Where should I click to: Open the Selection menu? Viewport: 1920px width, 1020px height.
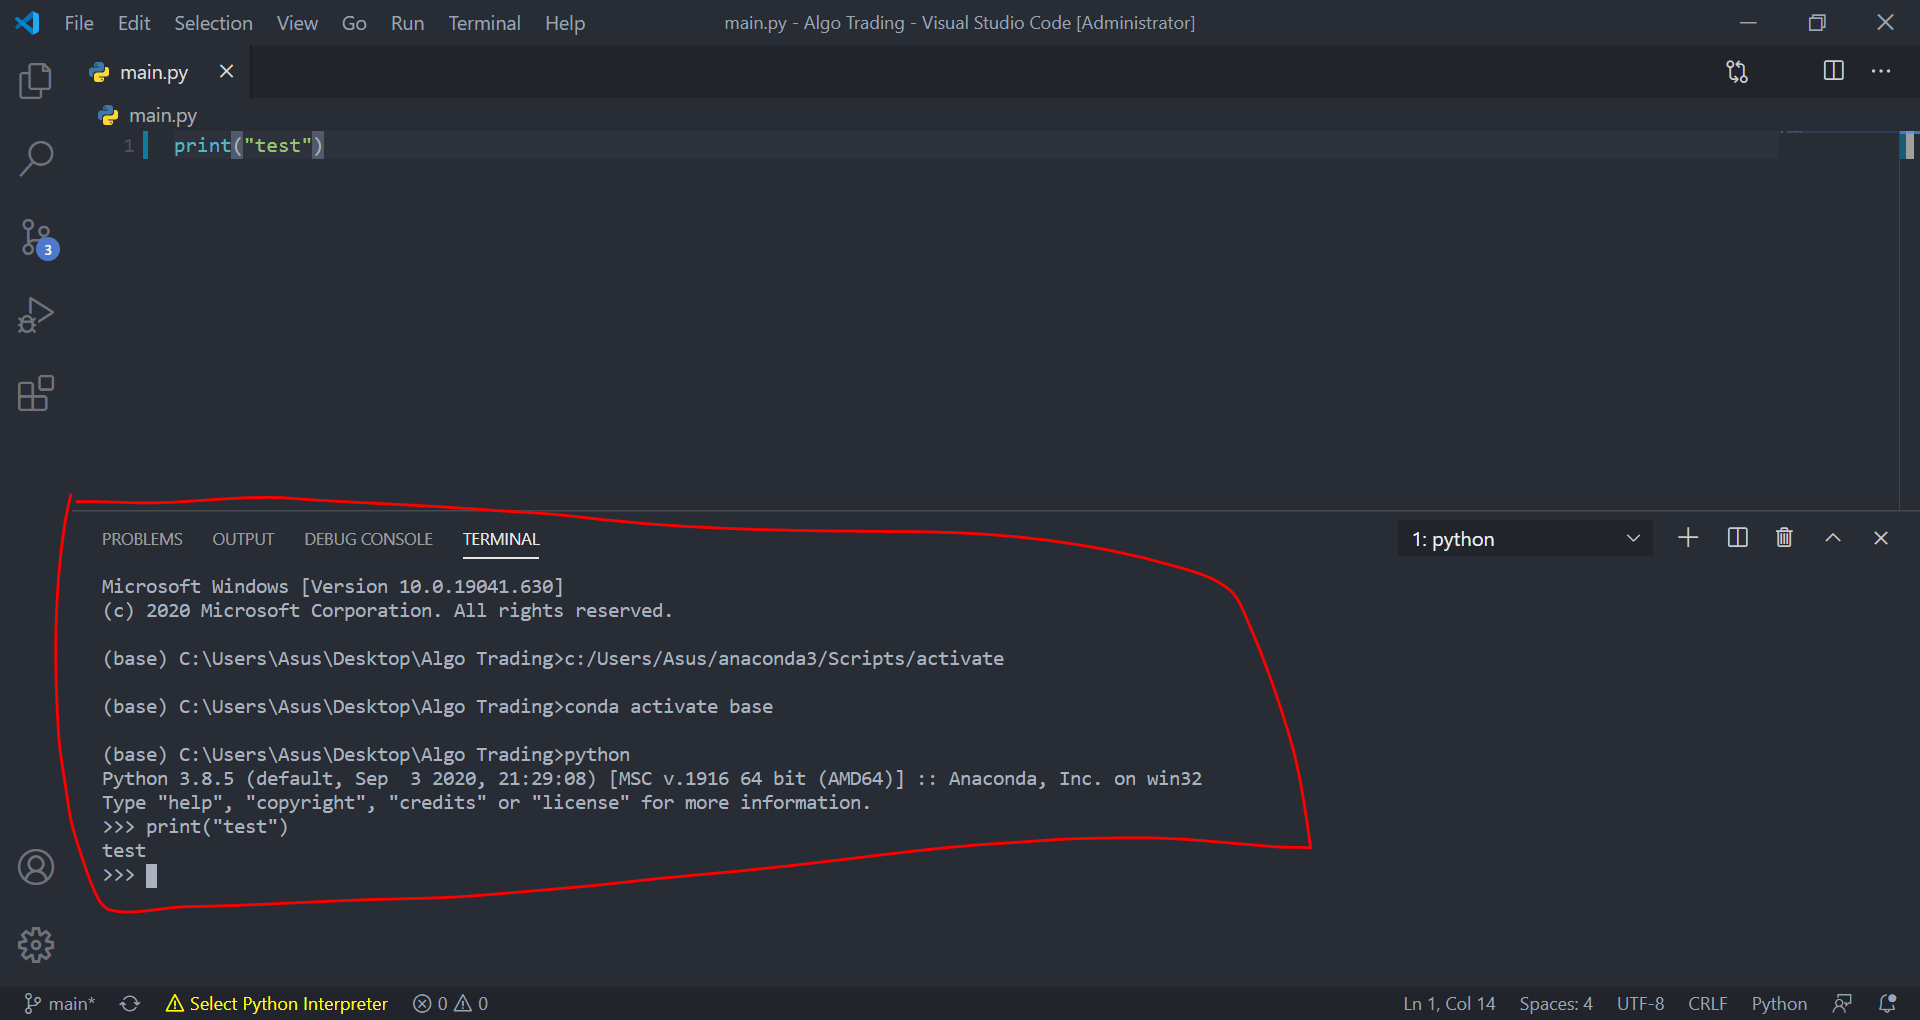(x=213, y=22)
